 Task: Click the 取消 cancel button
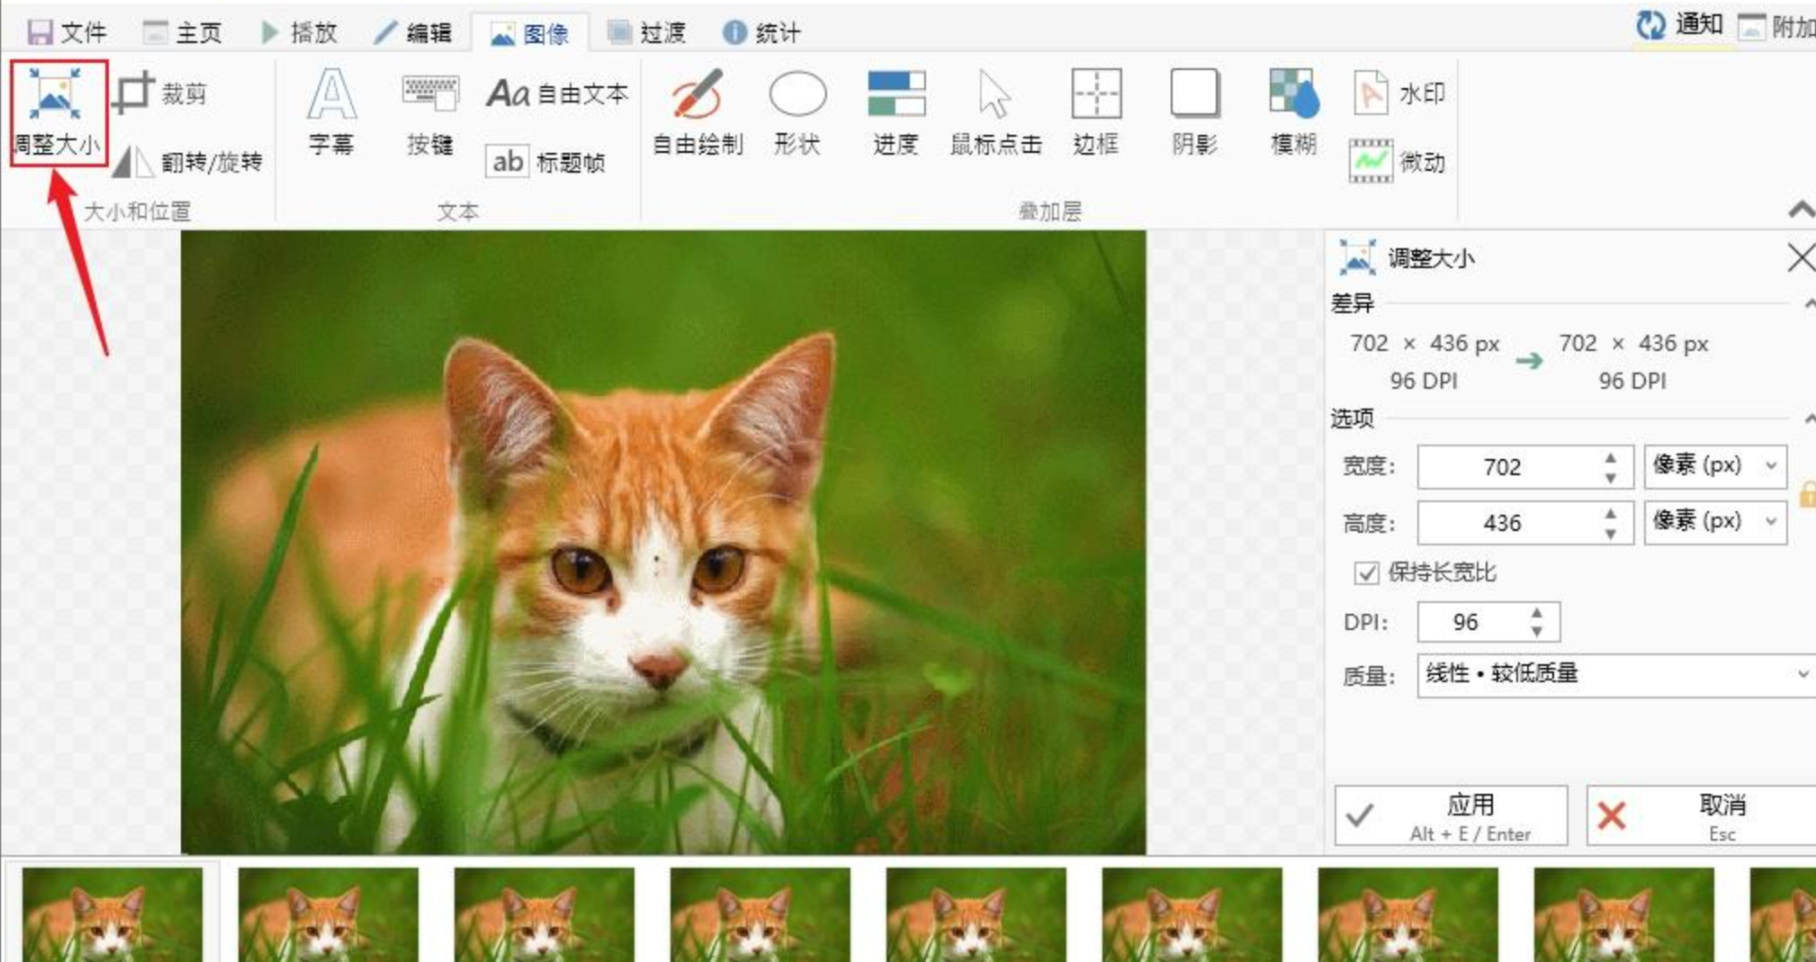click(1701, 816)
